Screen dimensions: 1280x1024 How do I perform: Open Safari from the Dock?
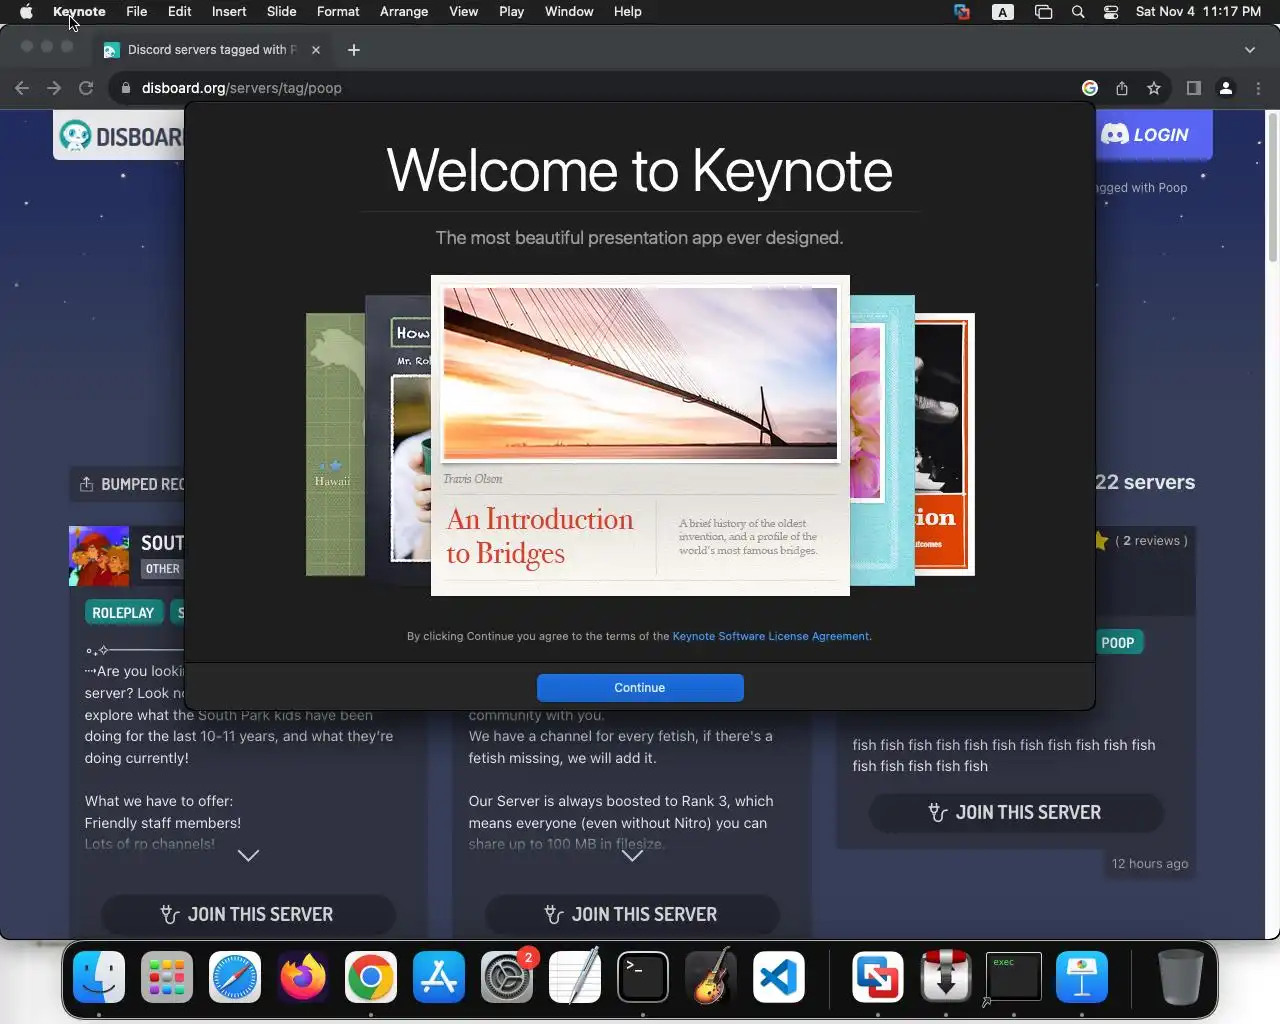coord(235,977)
